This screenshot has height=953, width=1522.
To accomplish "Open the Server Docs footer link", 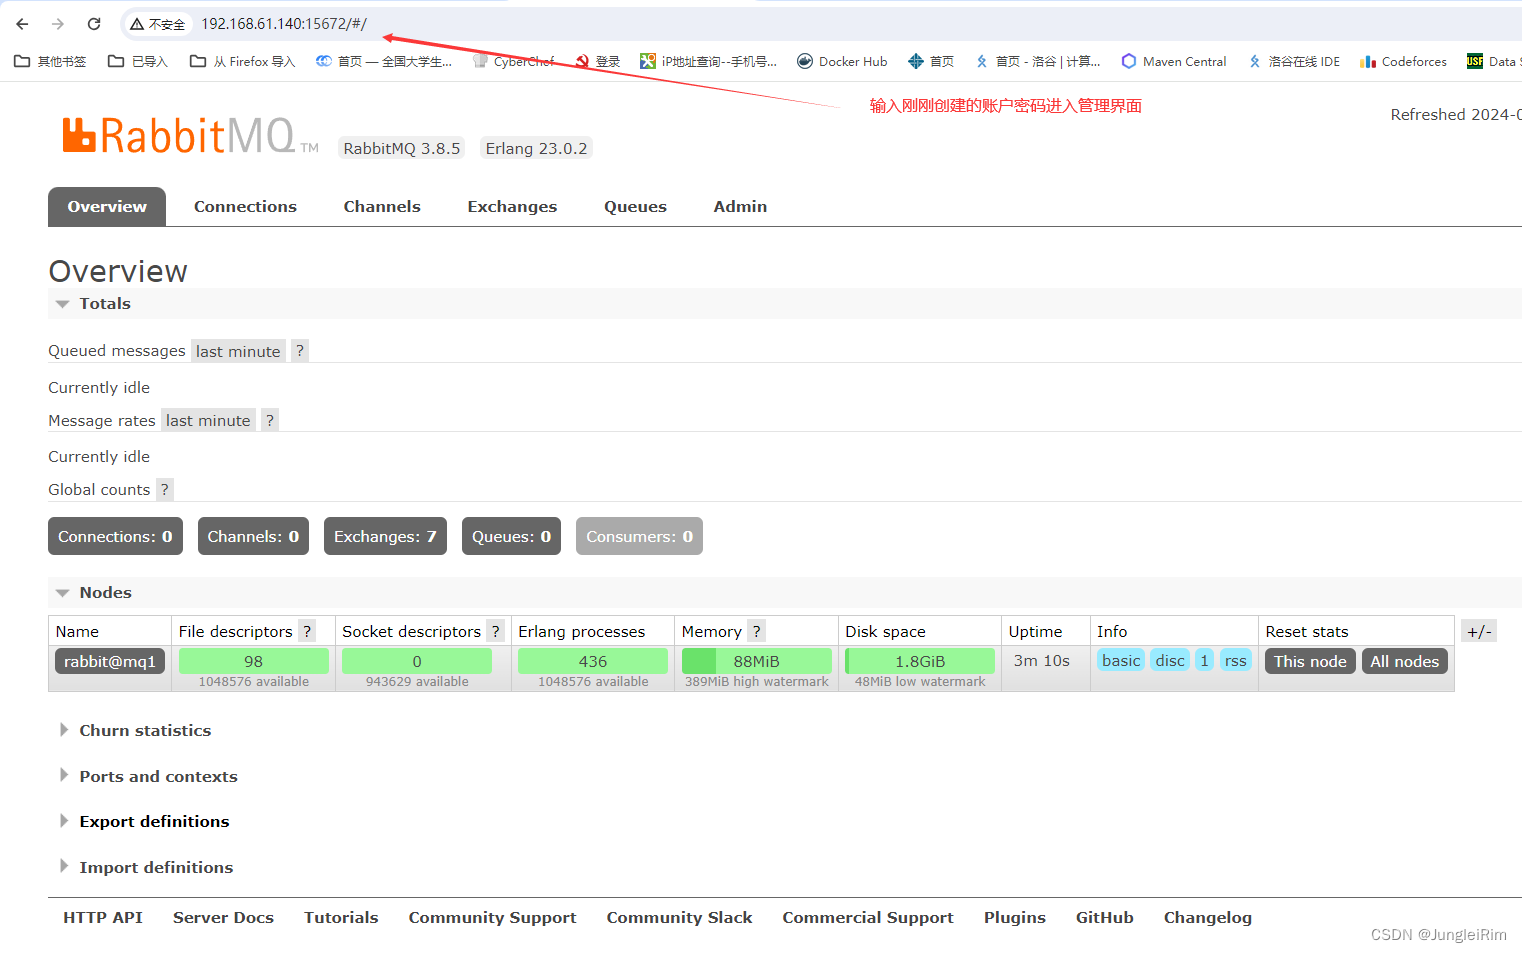I will click(223, 918).
